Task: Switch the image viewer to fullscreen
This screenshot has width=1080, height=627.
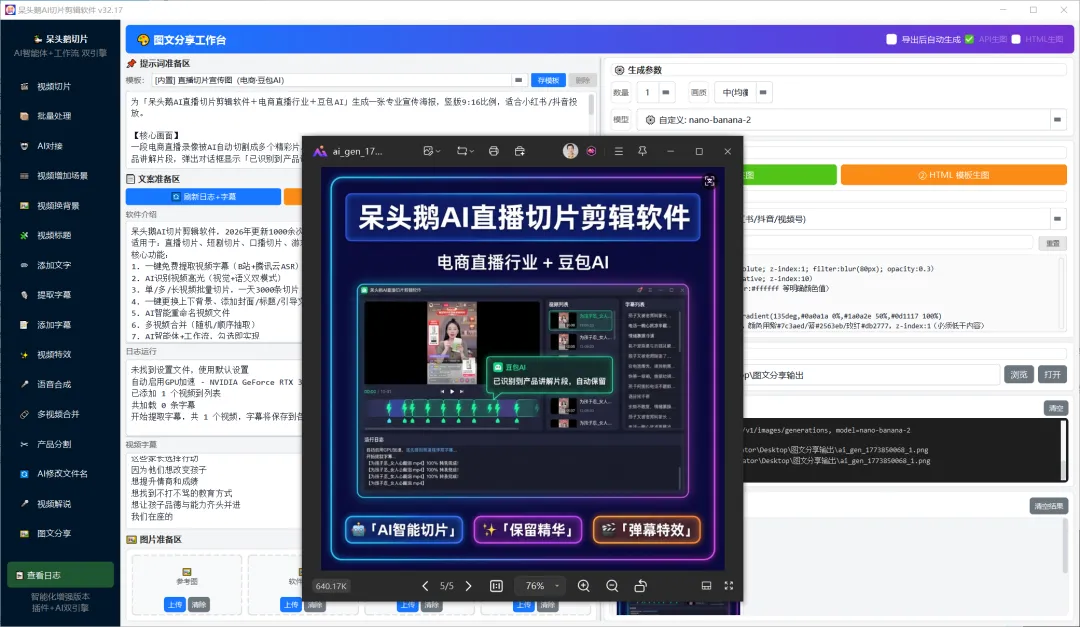Action: coord(729,586)
